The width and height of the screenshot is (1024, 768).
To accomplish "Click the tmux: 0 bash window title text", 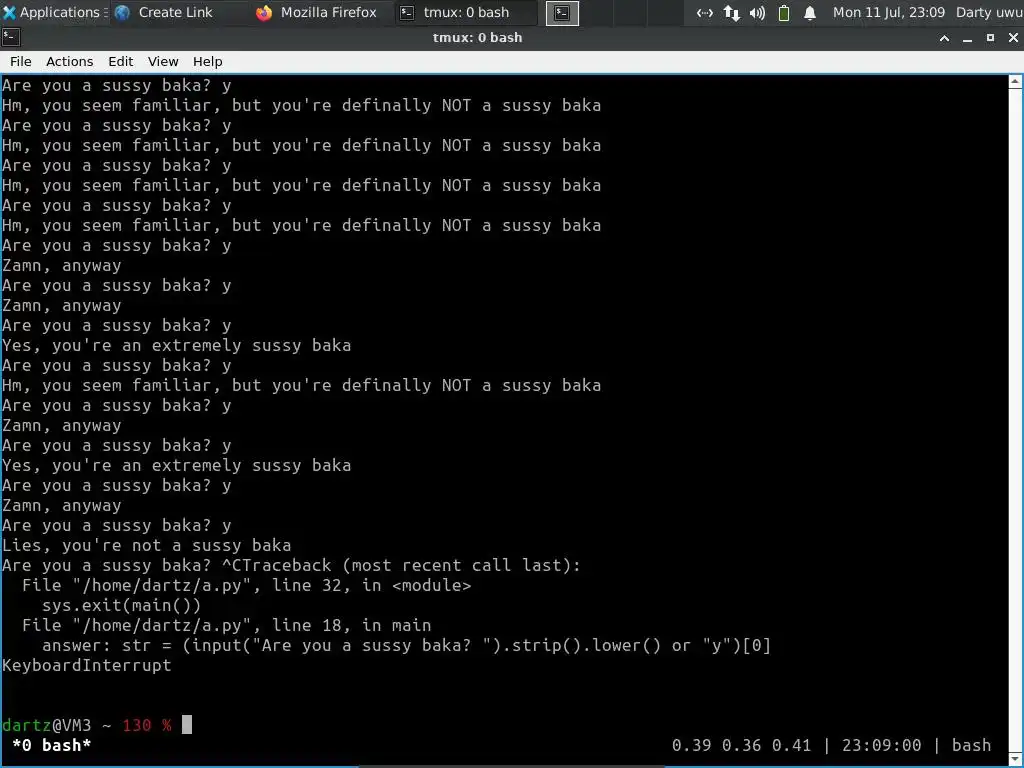I will click(477, 38).
